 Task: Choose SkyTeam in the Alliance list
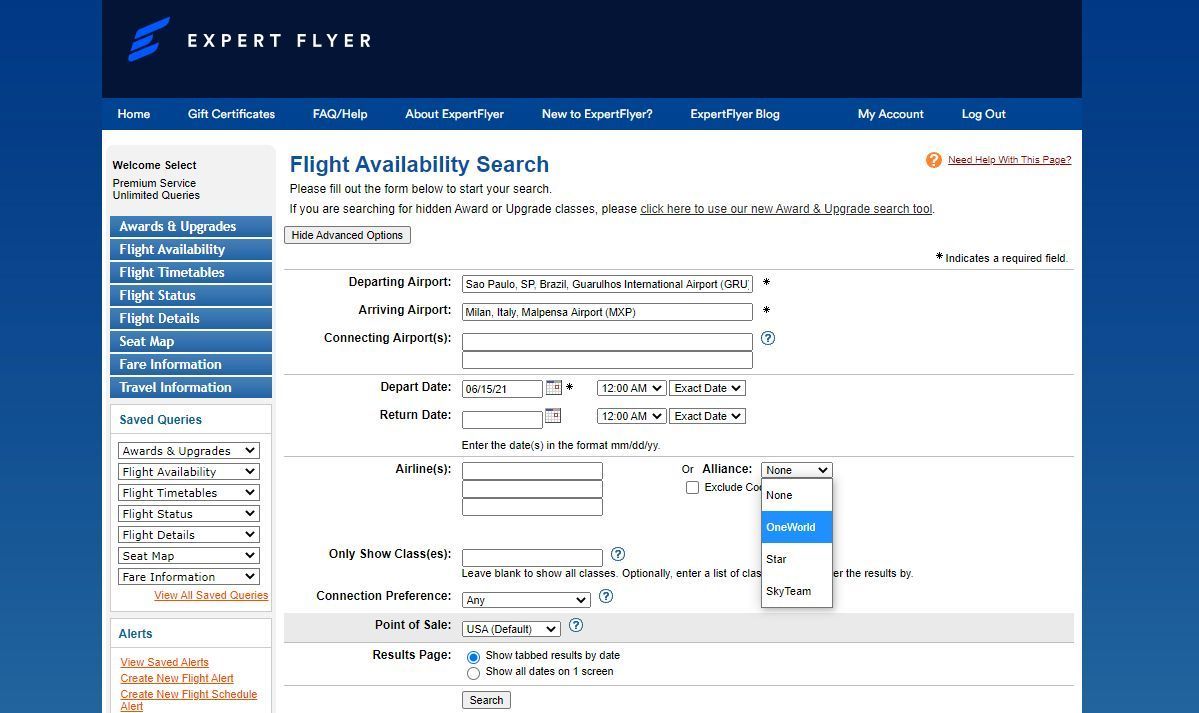click(797, 591)
